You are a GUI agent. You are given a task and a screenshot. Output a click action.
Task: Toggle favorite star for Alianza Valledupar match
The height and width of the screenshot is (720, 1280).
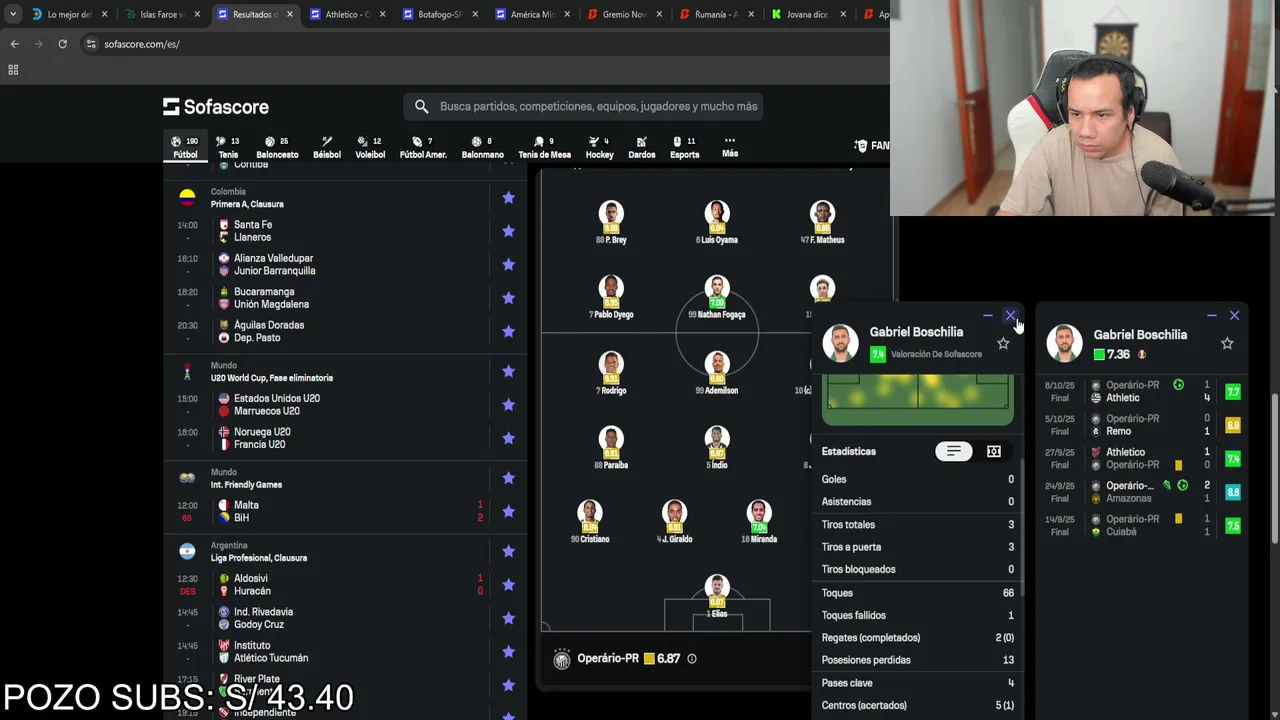(x=508, y=264)
